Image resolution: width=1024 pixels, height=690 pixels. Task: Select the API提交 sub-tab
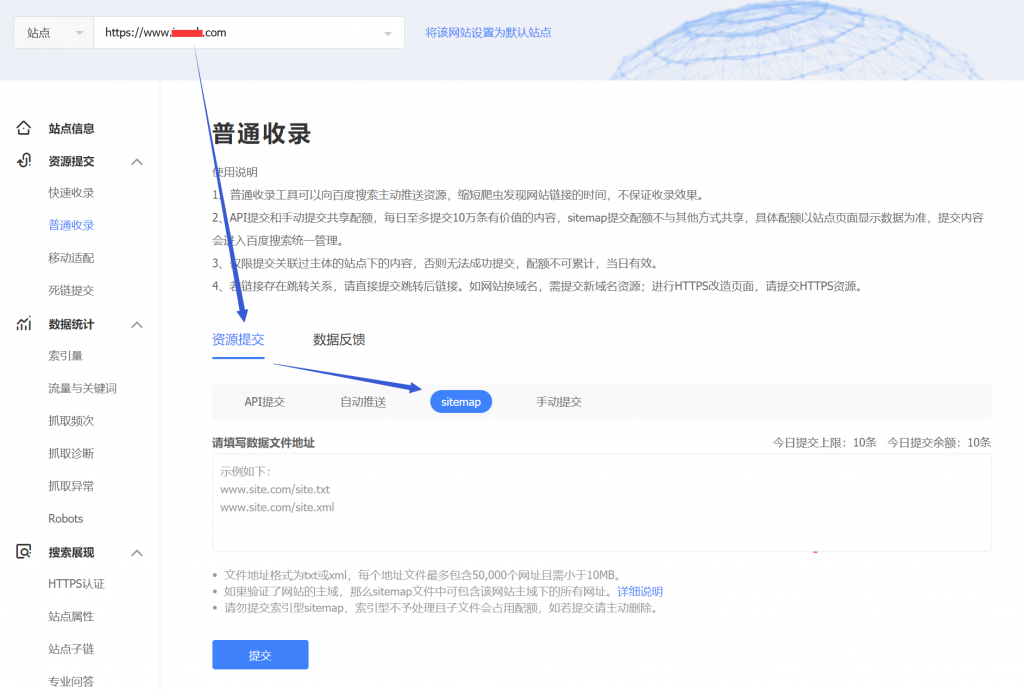tap(264, 402)
